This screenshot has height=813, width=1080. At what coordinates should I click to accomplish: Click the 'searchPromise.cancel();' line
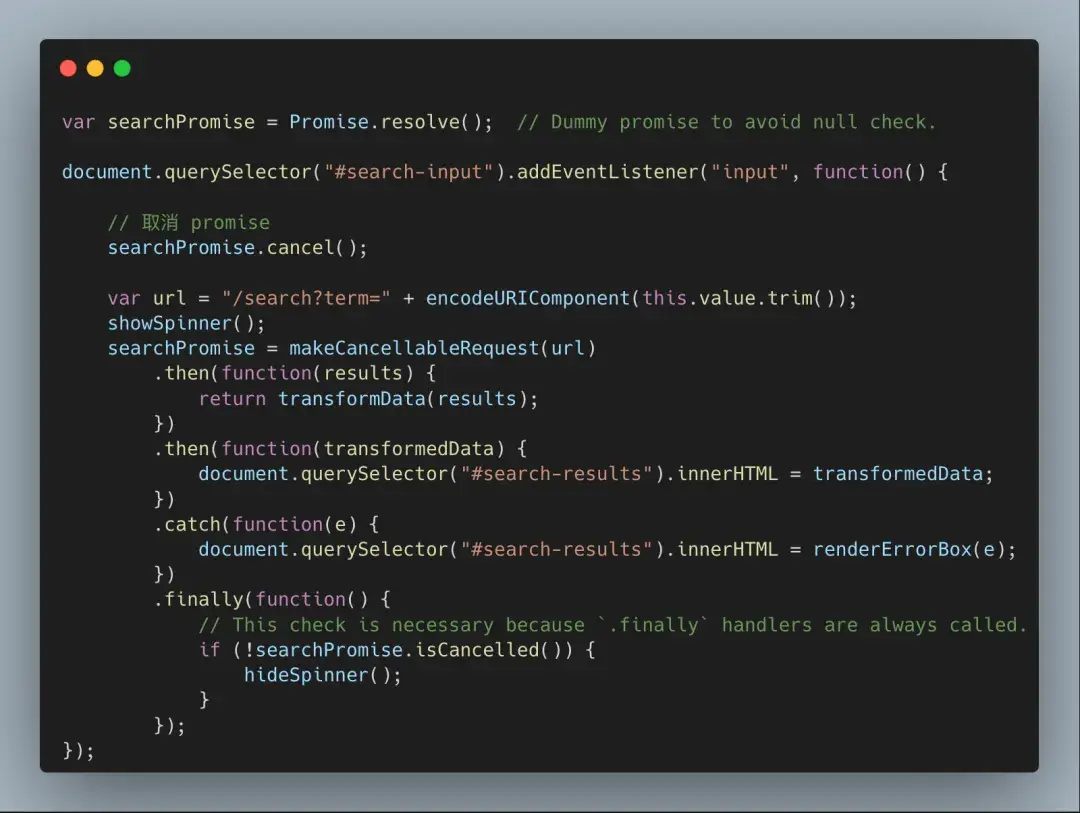(x=238, y=247)
